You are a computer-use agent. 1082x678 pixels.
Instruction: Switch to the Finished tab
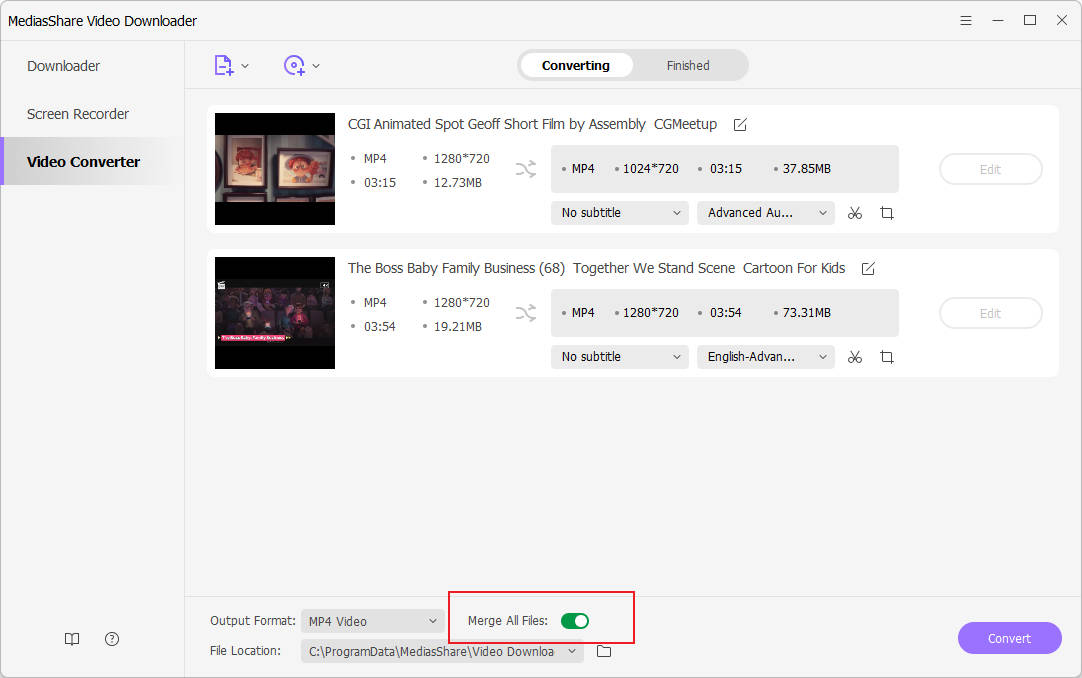(x=688, y=66)
